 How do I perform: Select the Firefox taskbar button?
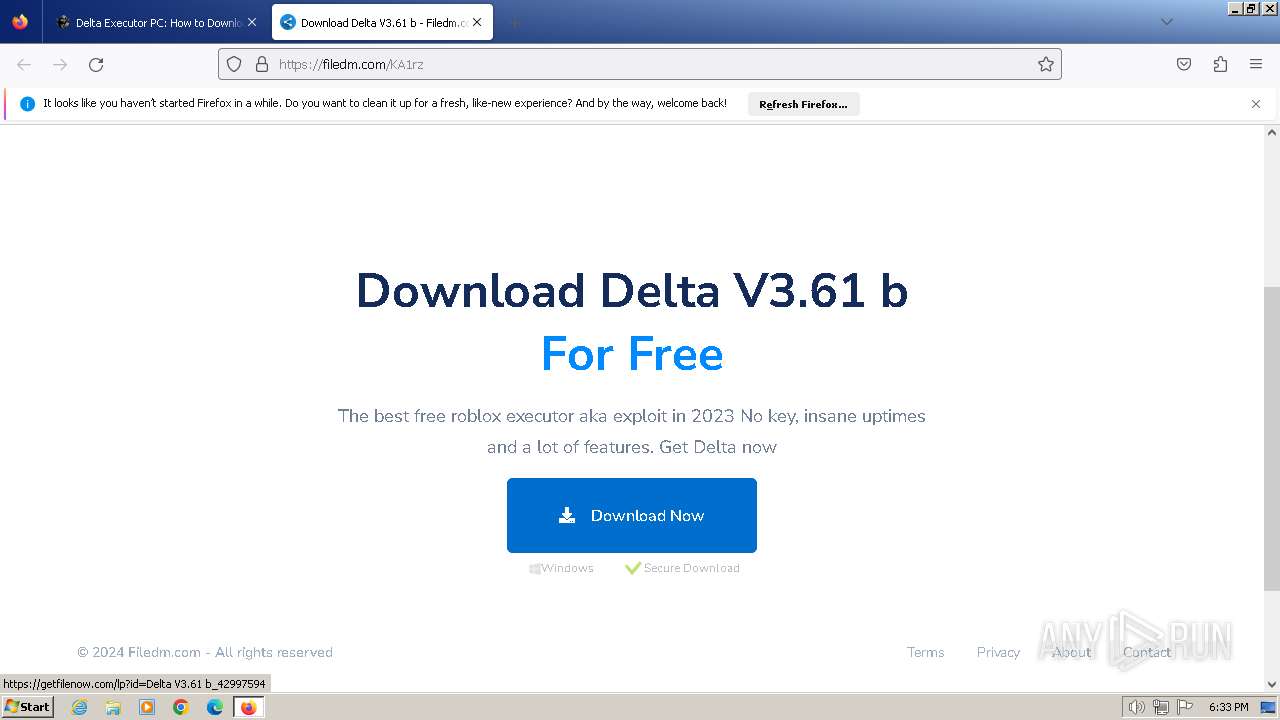pos(248,707)
